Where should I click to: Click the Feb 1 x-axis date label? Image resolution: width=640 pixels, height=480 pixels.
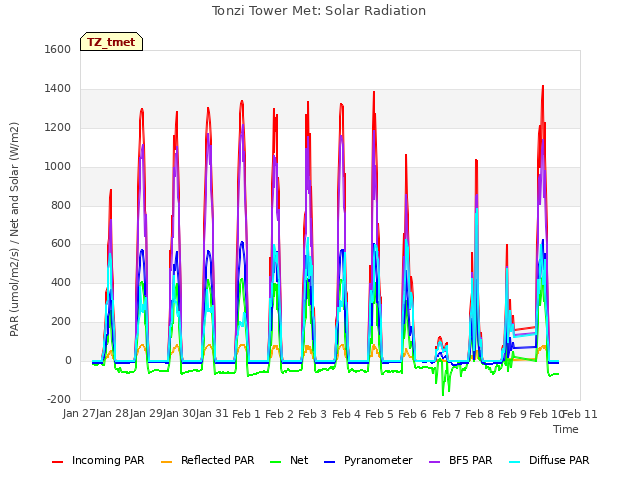246,415
